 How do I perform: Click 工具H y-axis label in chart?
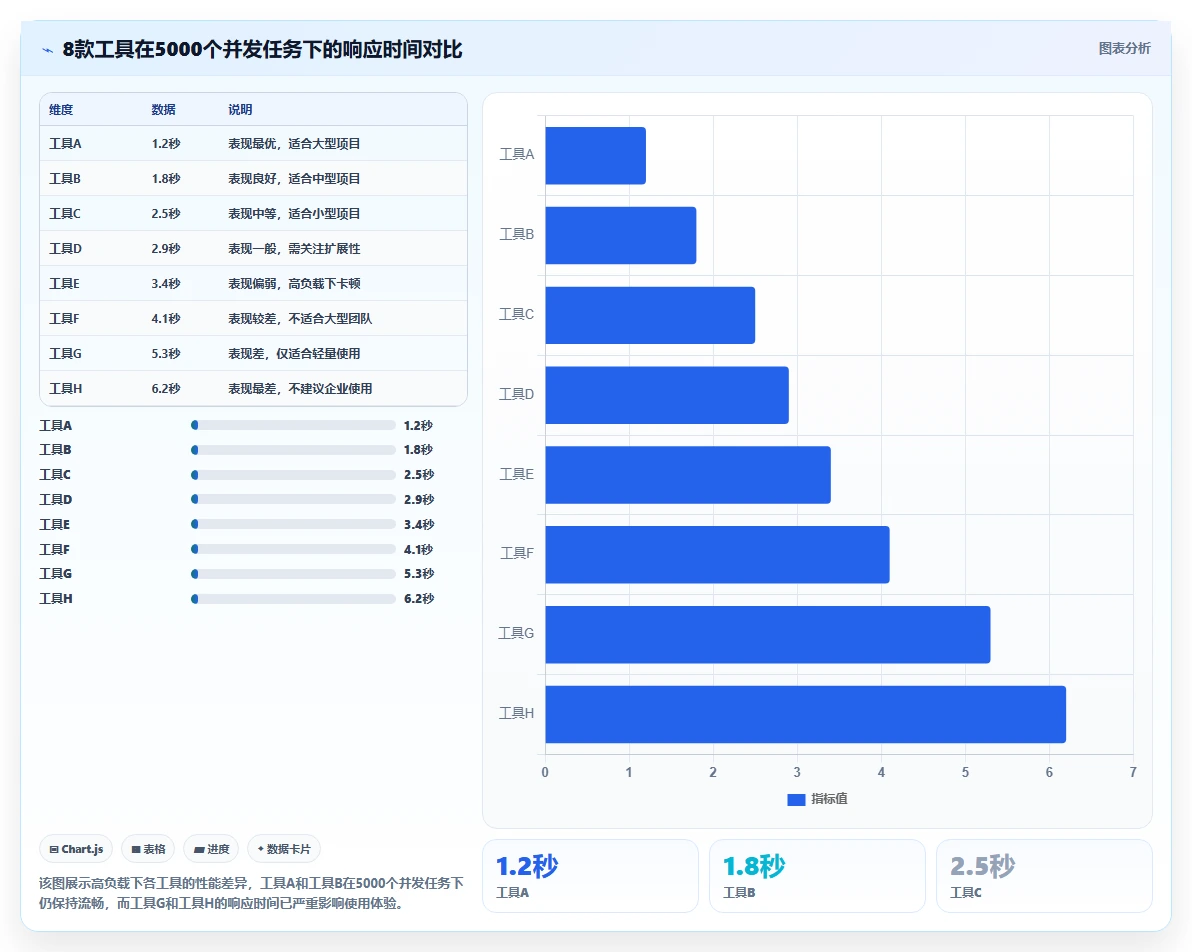pyautogui.click(x=516, y=713)
